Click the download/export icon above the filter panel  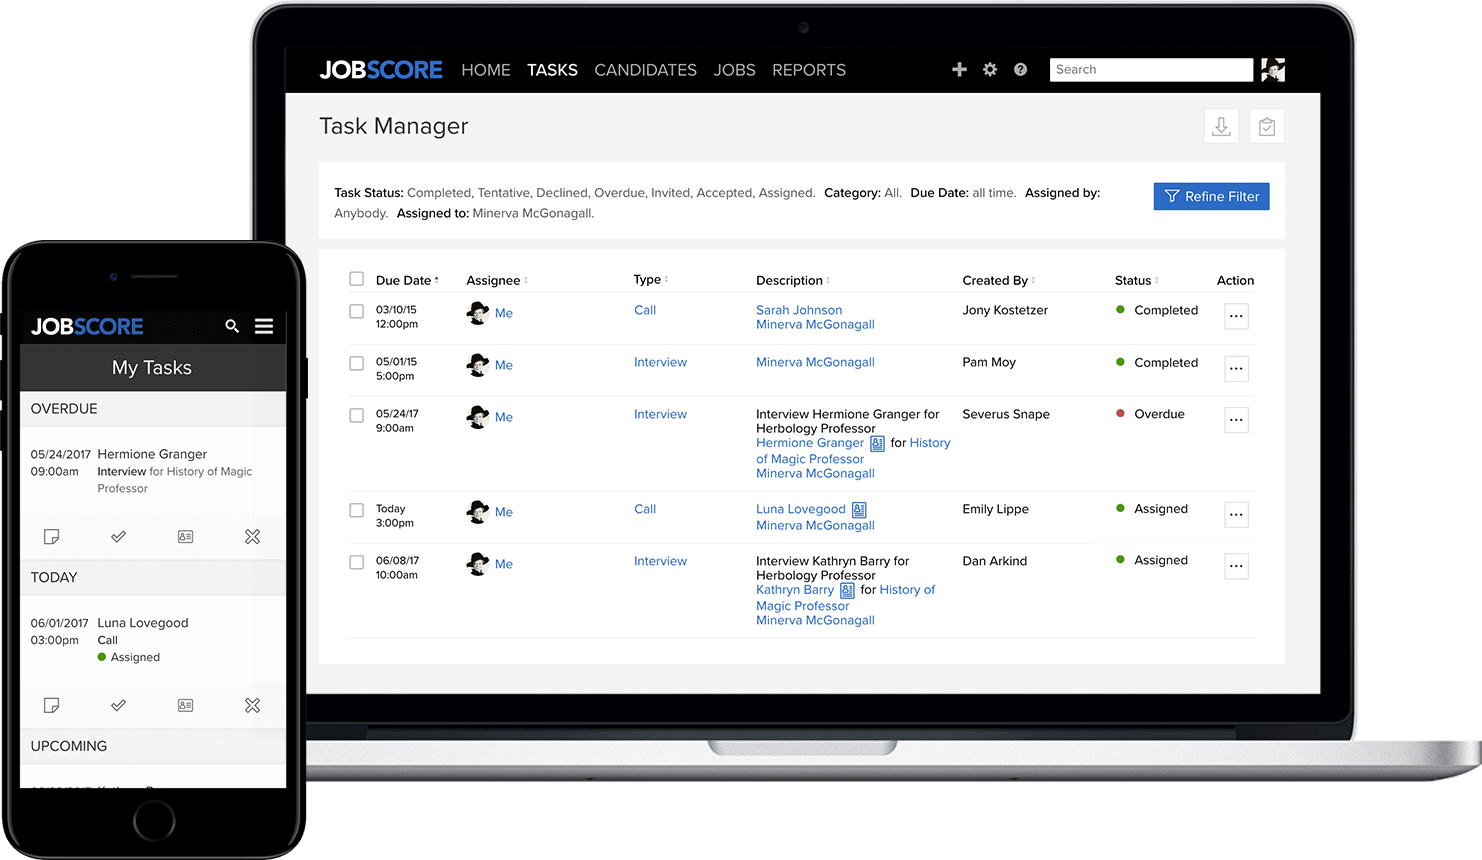coord(1221,126)
